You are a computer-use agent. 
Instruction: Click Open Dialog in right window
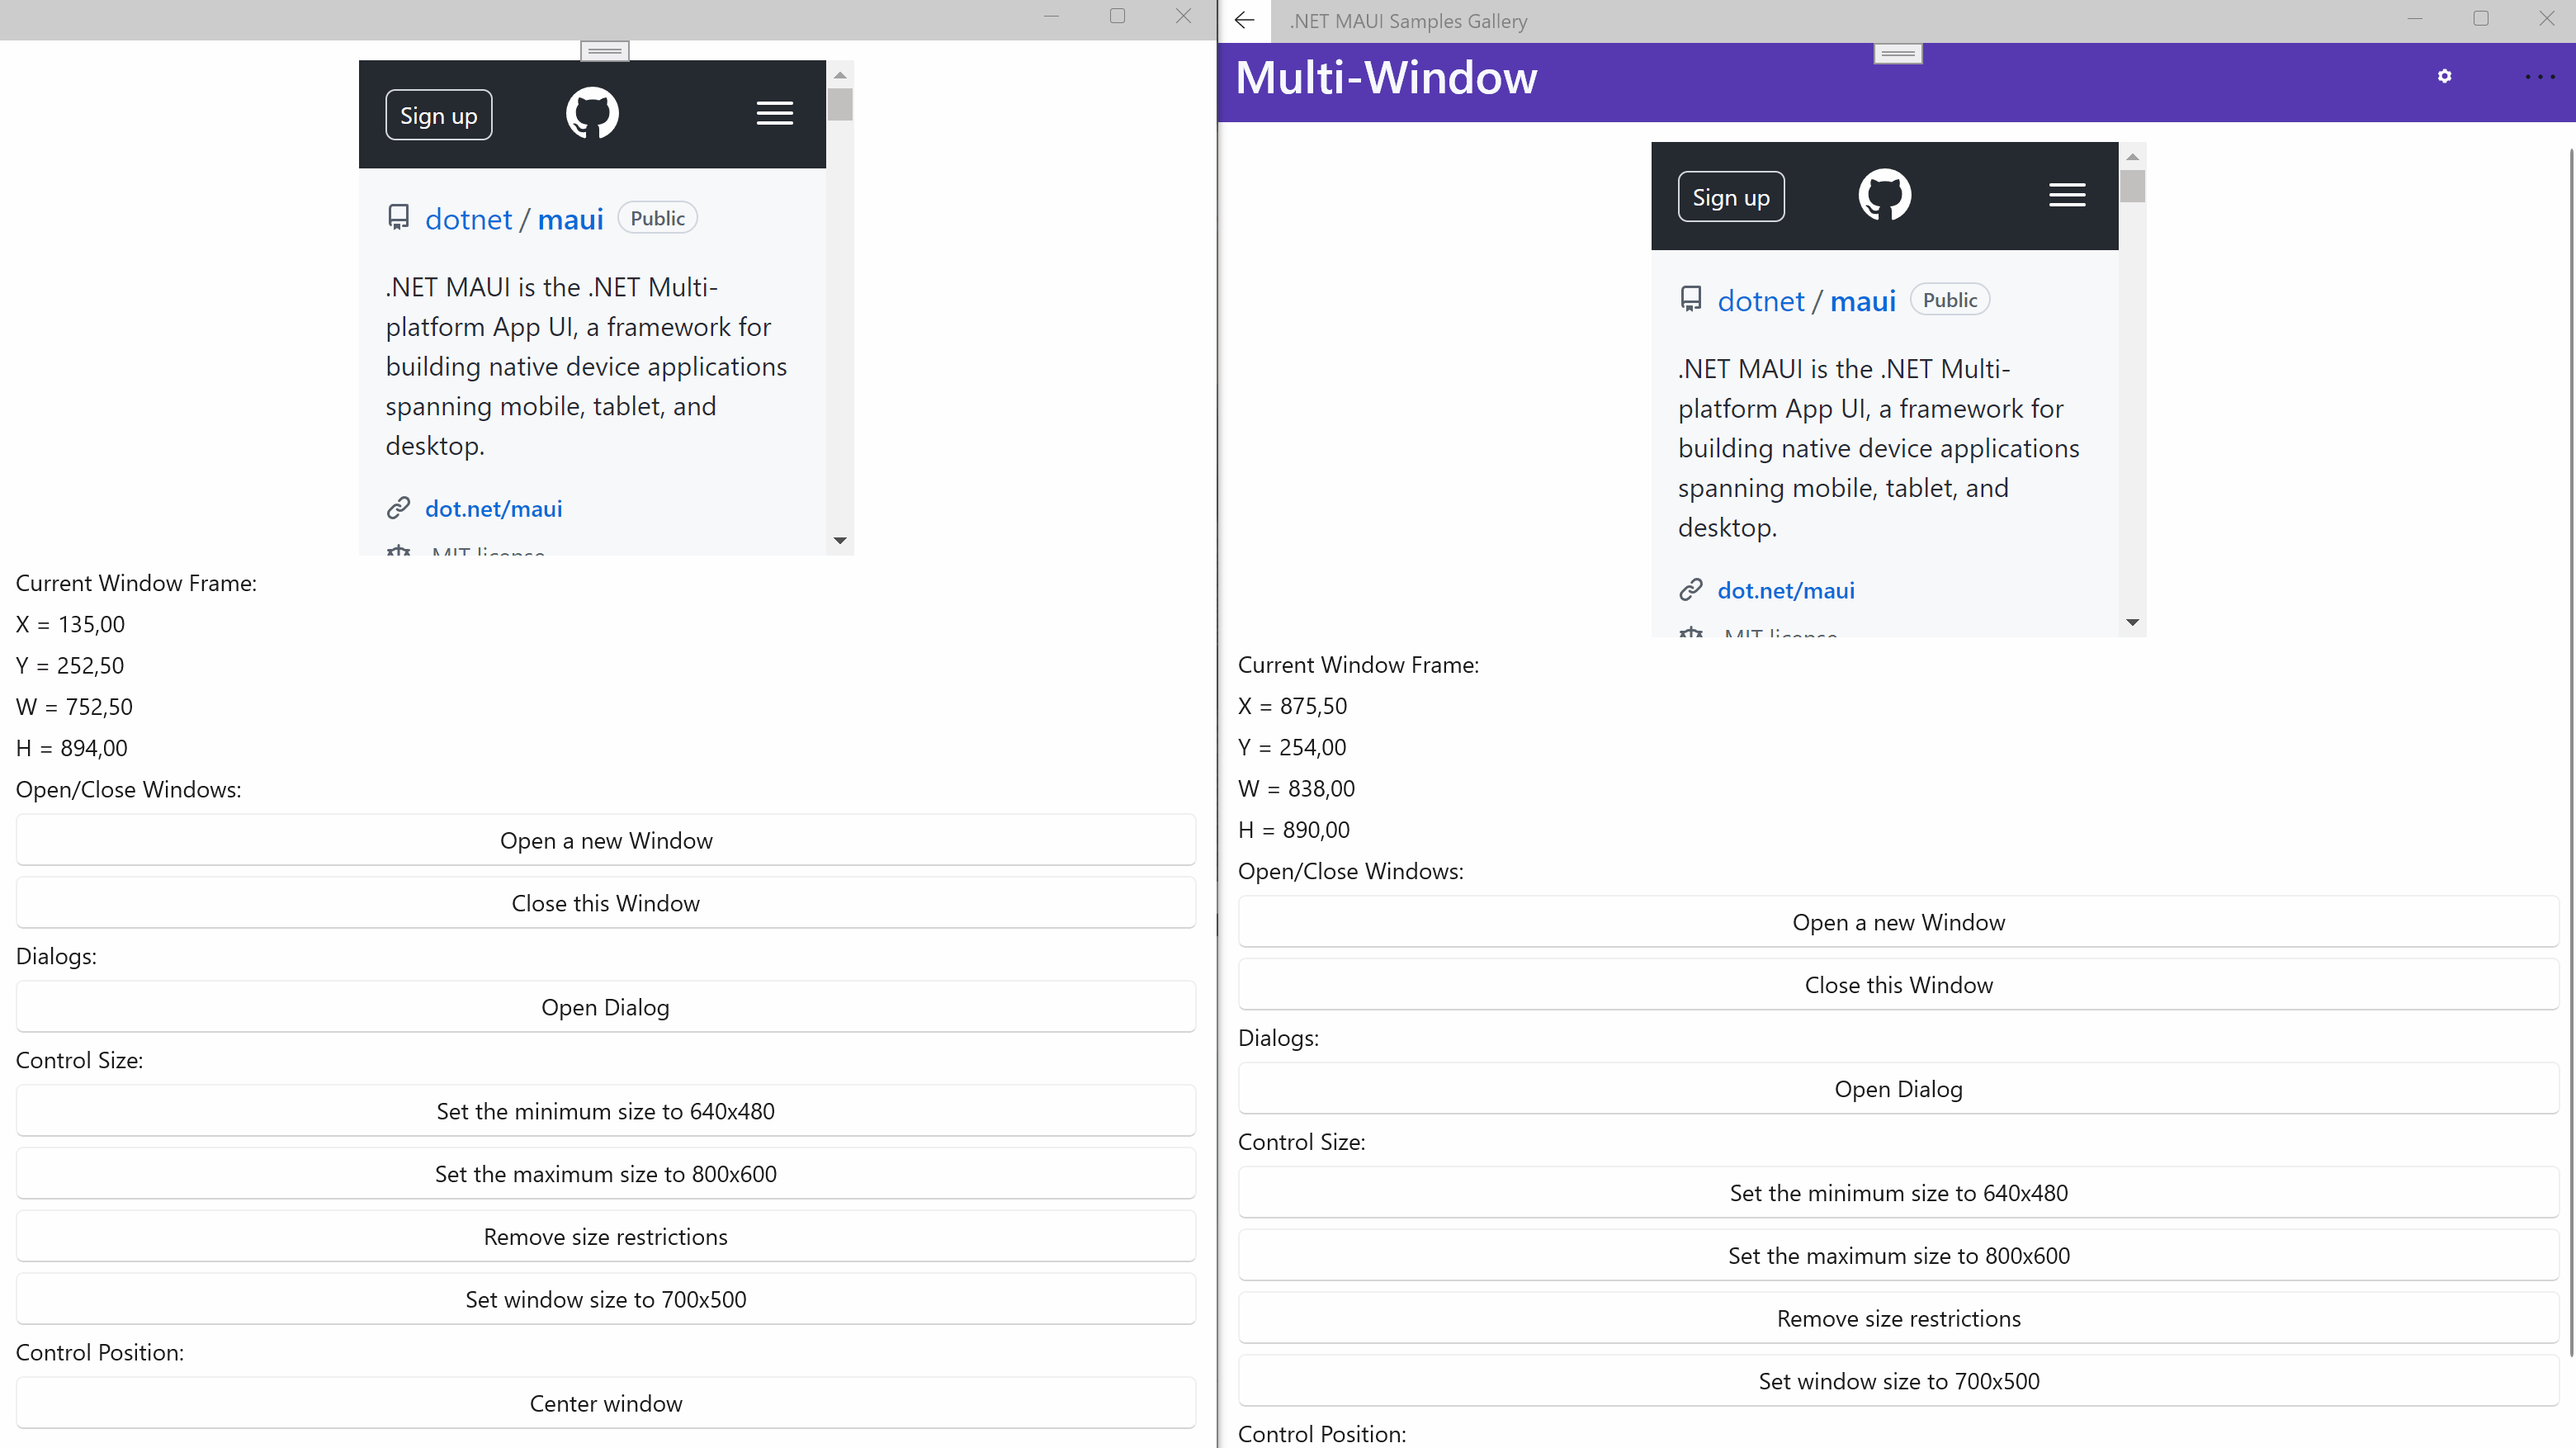[1897, 1089]
